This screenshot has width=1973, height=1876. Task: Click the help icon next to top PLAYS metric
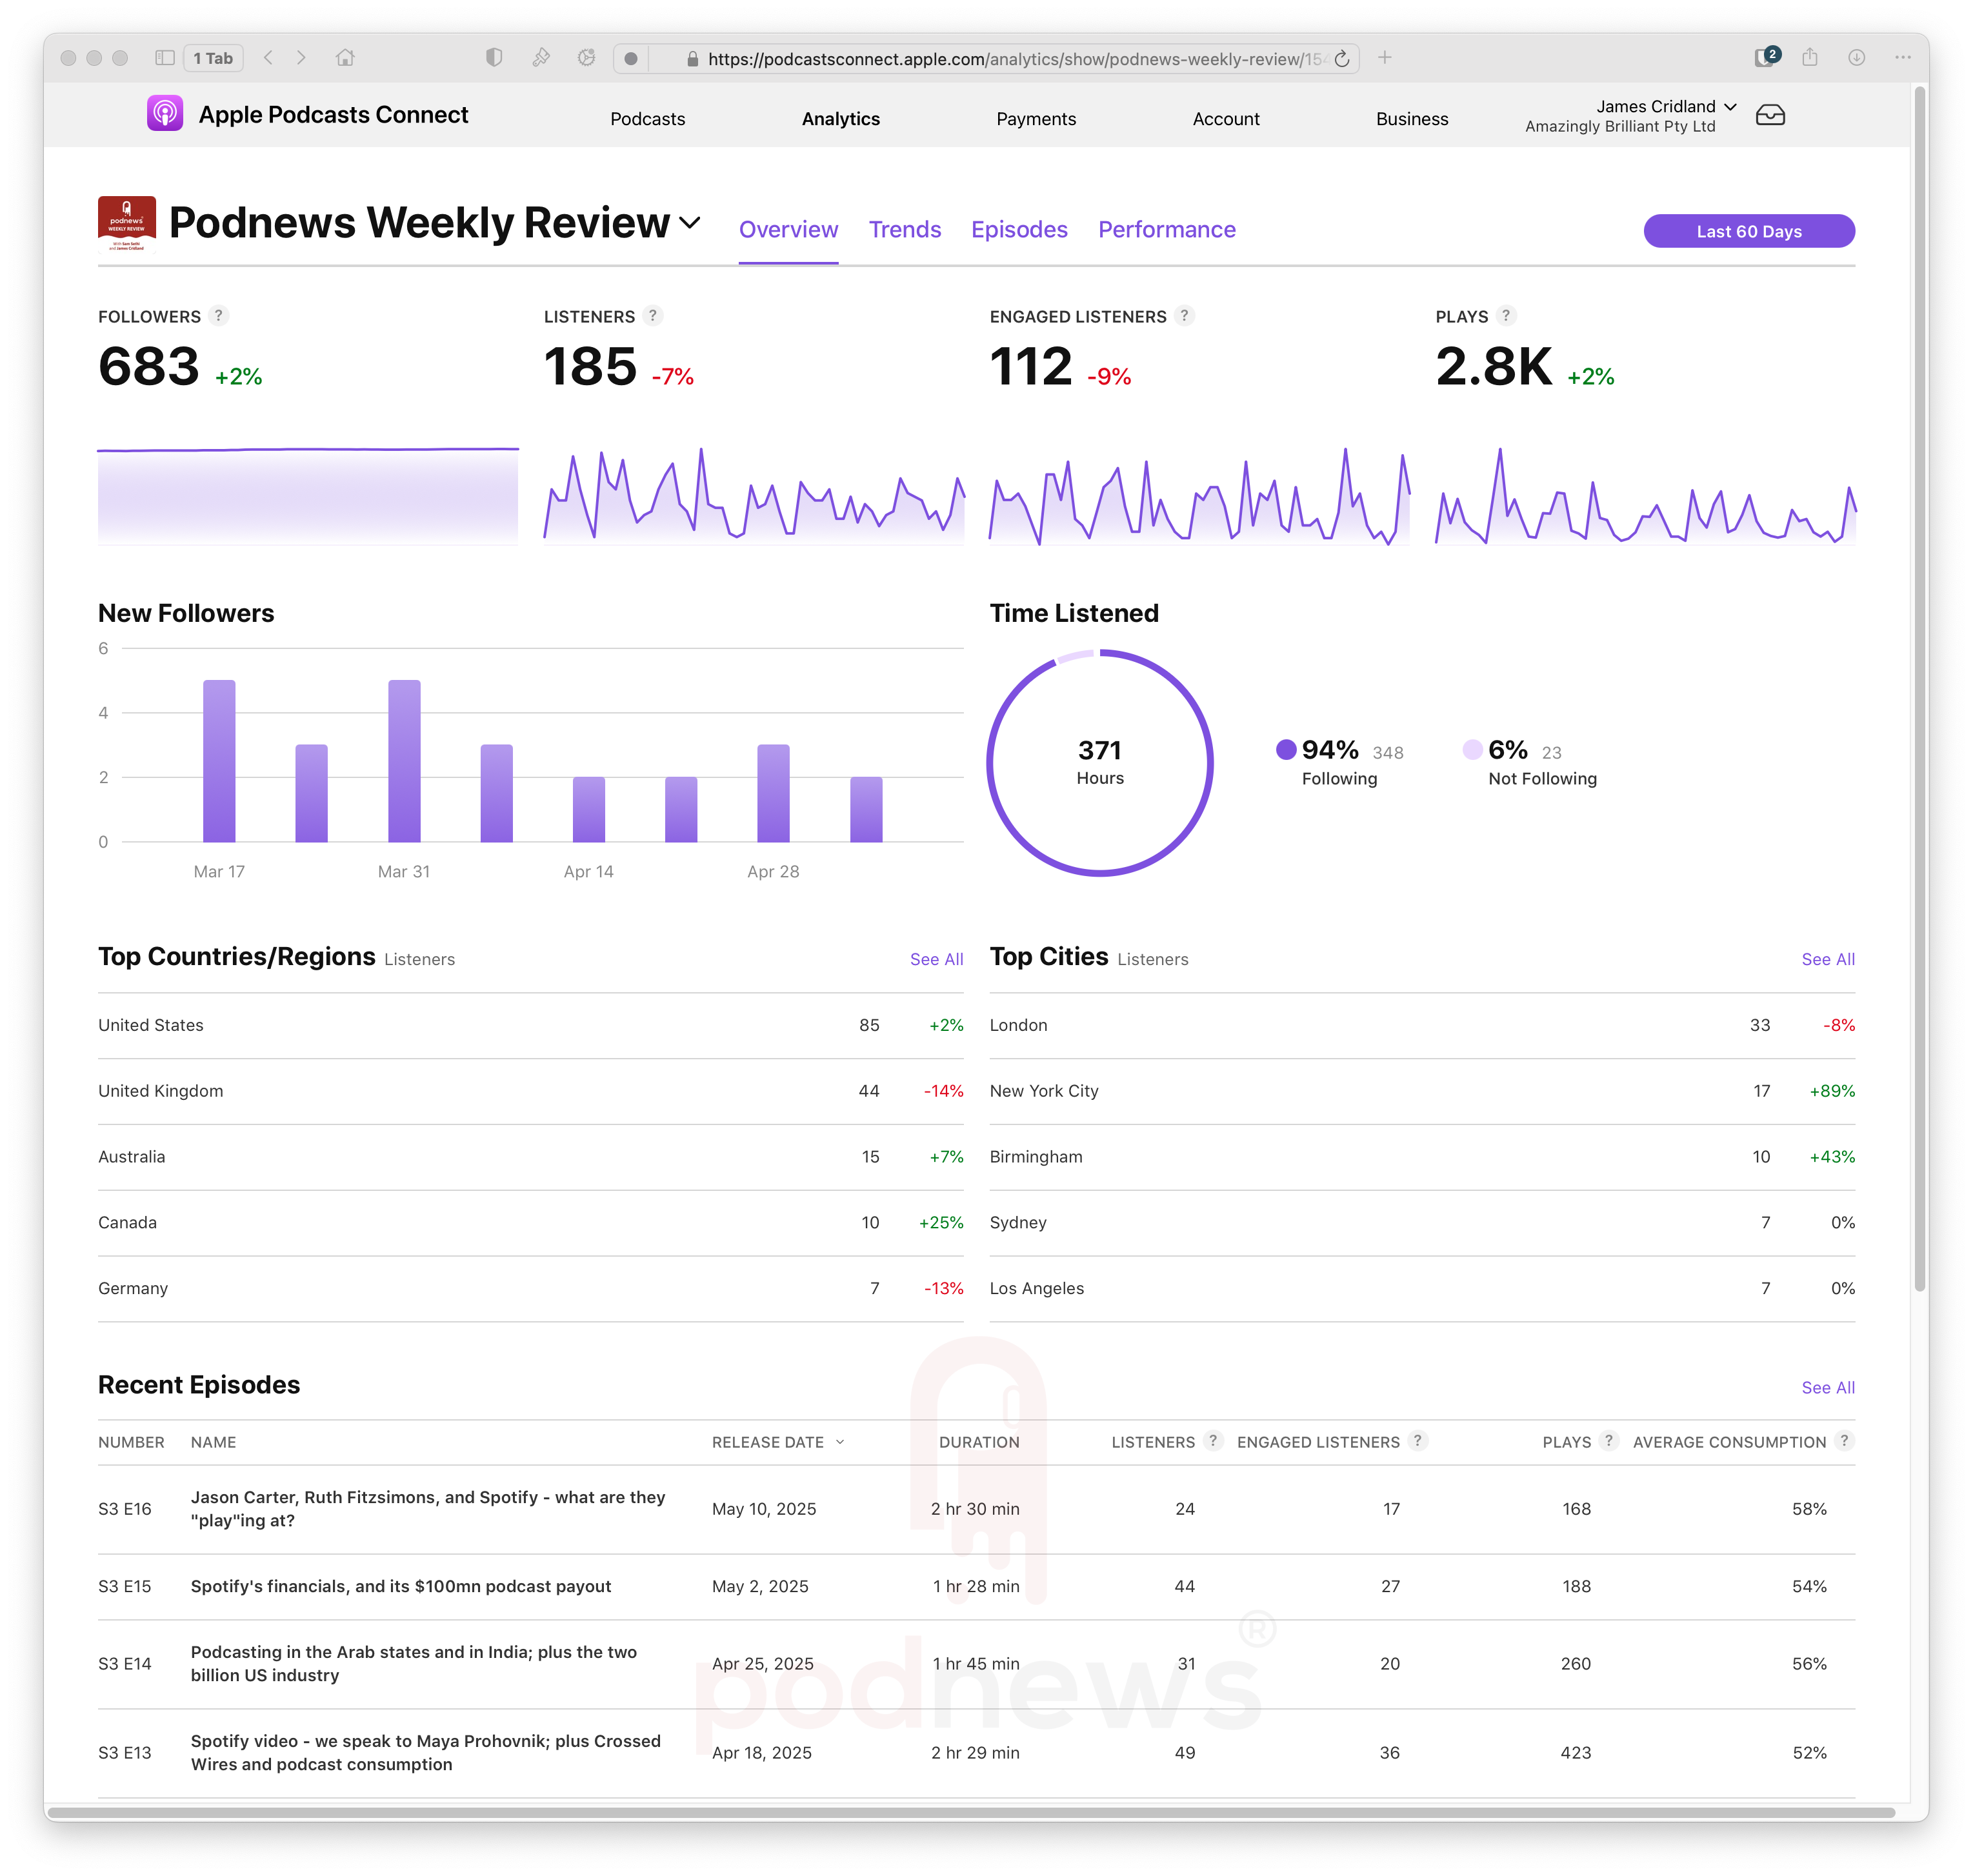tap(1506, 316)
